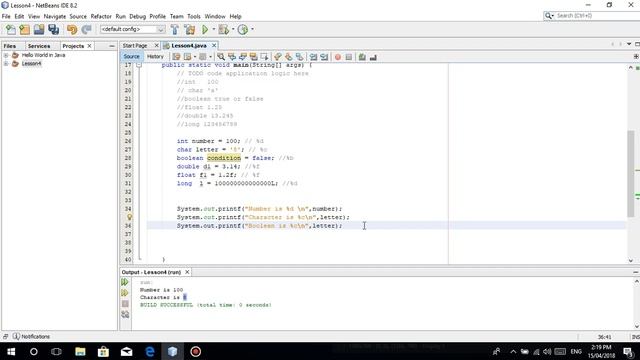
Task: Click Find Previous Occurrence icon
Action: coord(232,57)
